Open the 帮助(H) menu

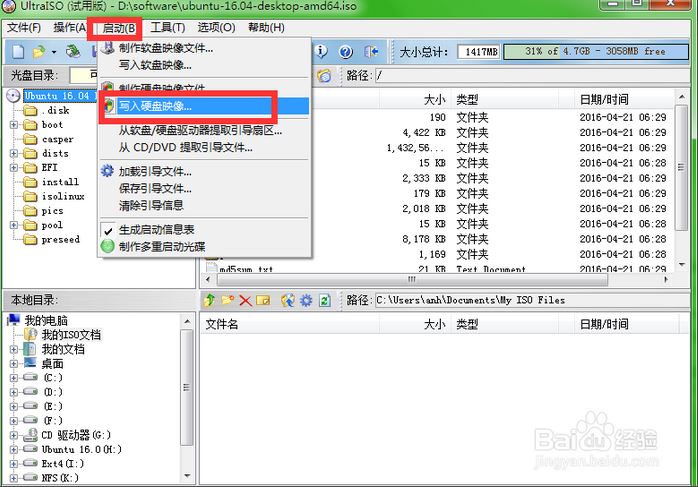[x=266, y=28]
